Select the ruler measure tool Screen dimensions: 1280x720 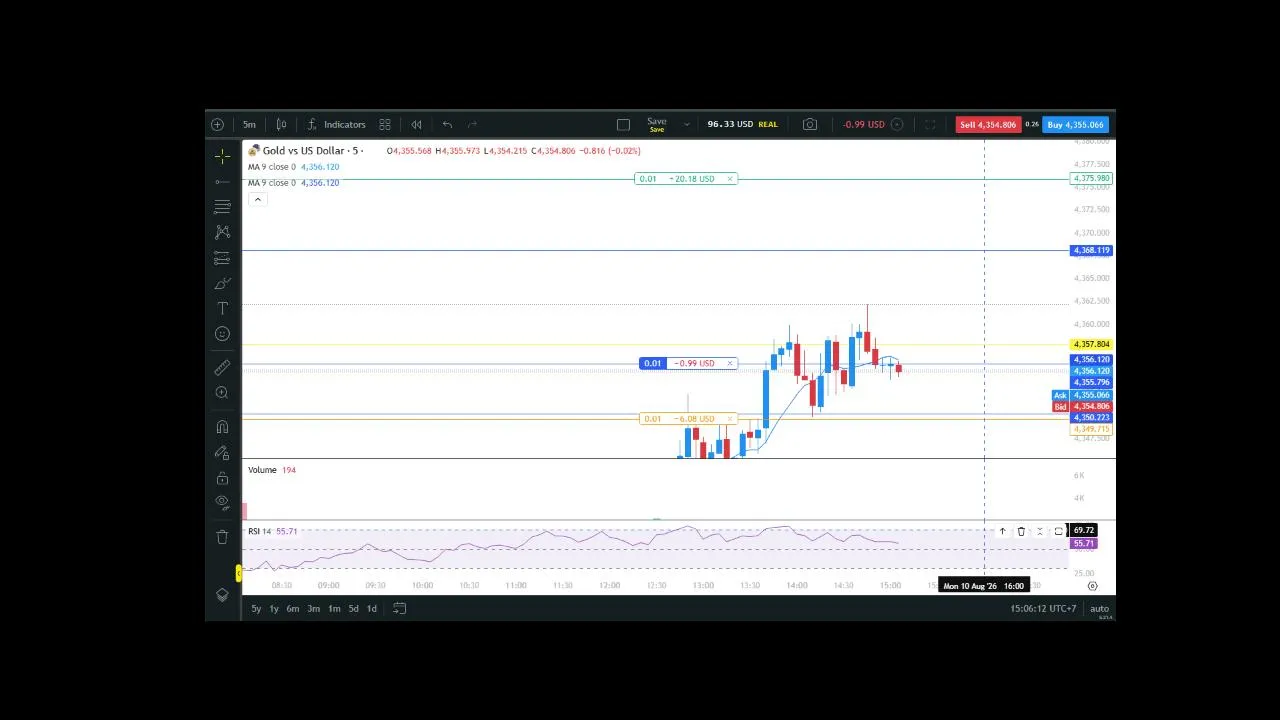pyautogui.click(x=222, y=368)
